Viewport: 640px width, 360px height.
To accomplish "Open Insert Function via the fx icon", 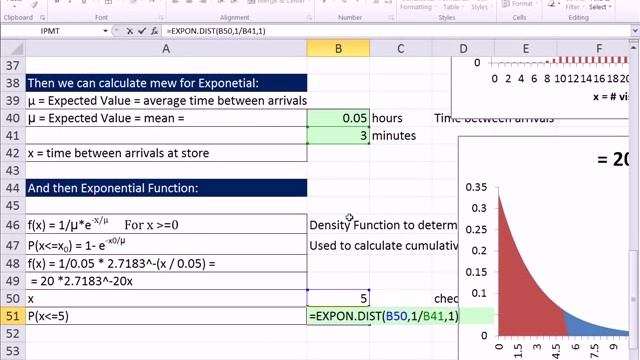I will pyautogui.click(x=154, y=31).
